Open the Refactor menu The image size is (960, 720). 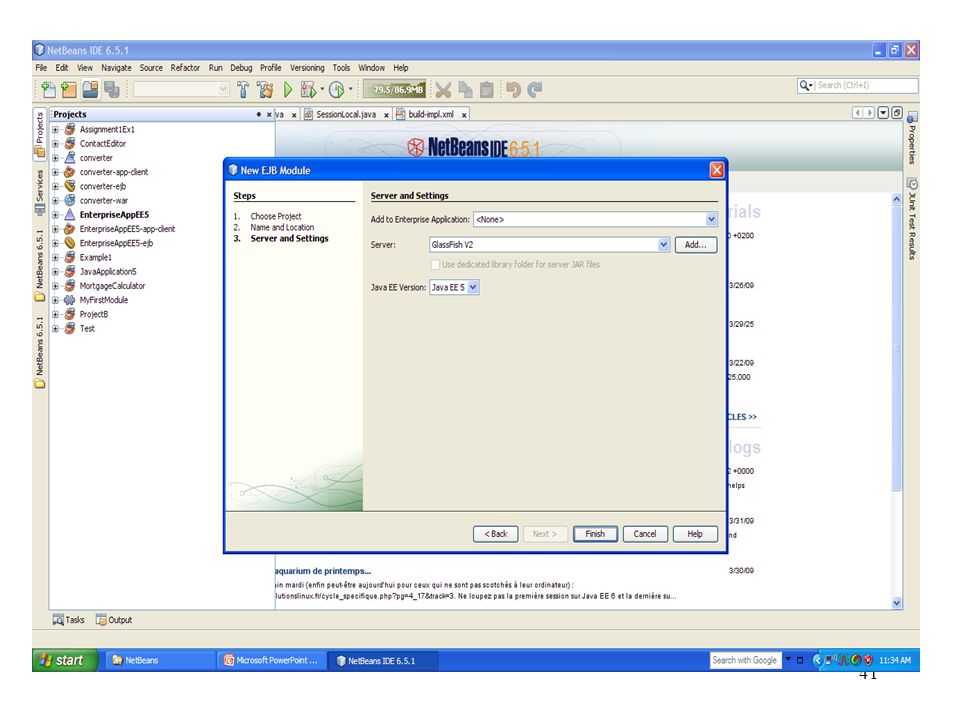[x=185, y=68]
